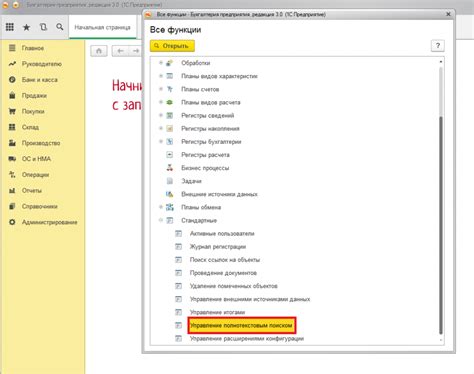The image size is (474, 374).
Task: Select Управление полнотекстовым поиском item
Action: tap(241, 325)
